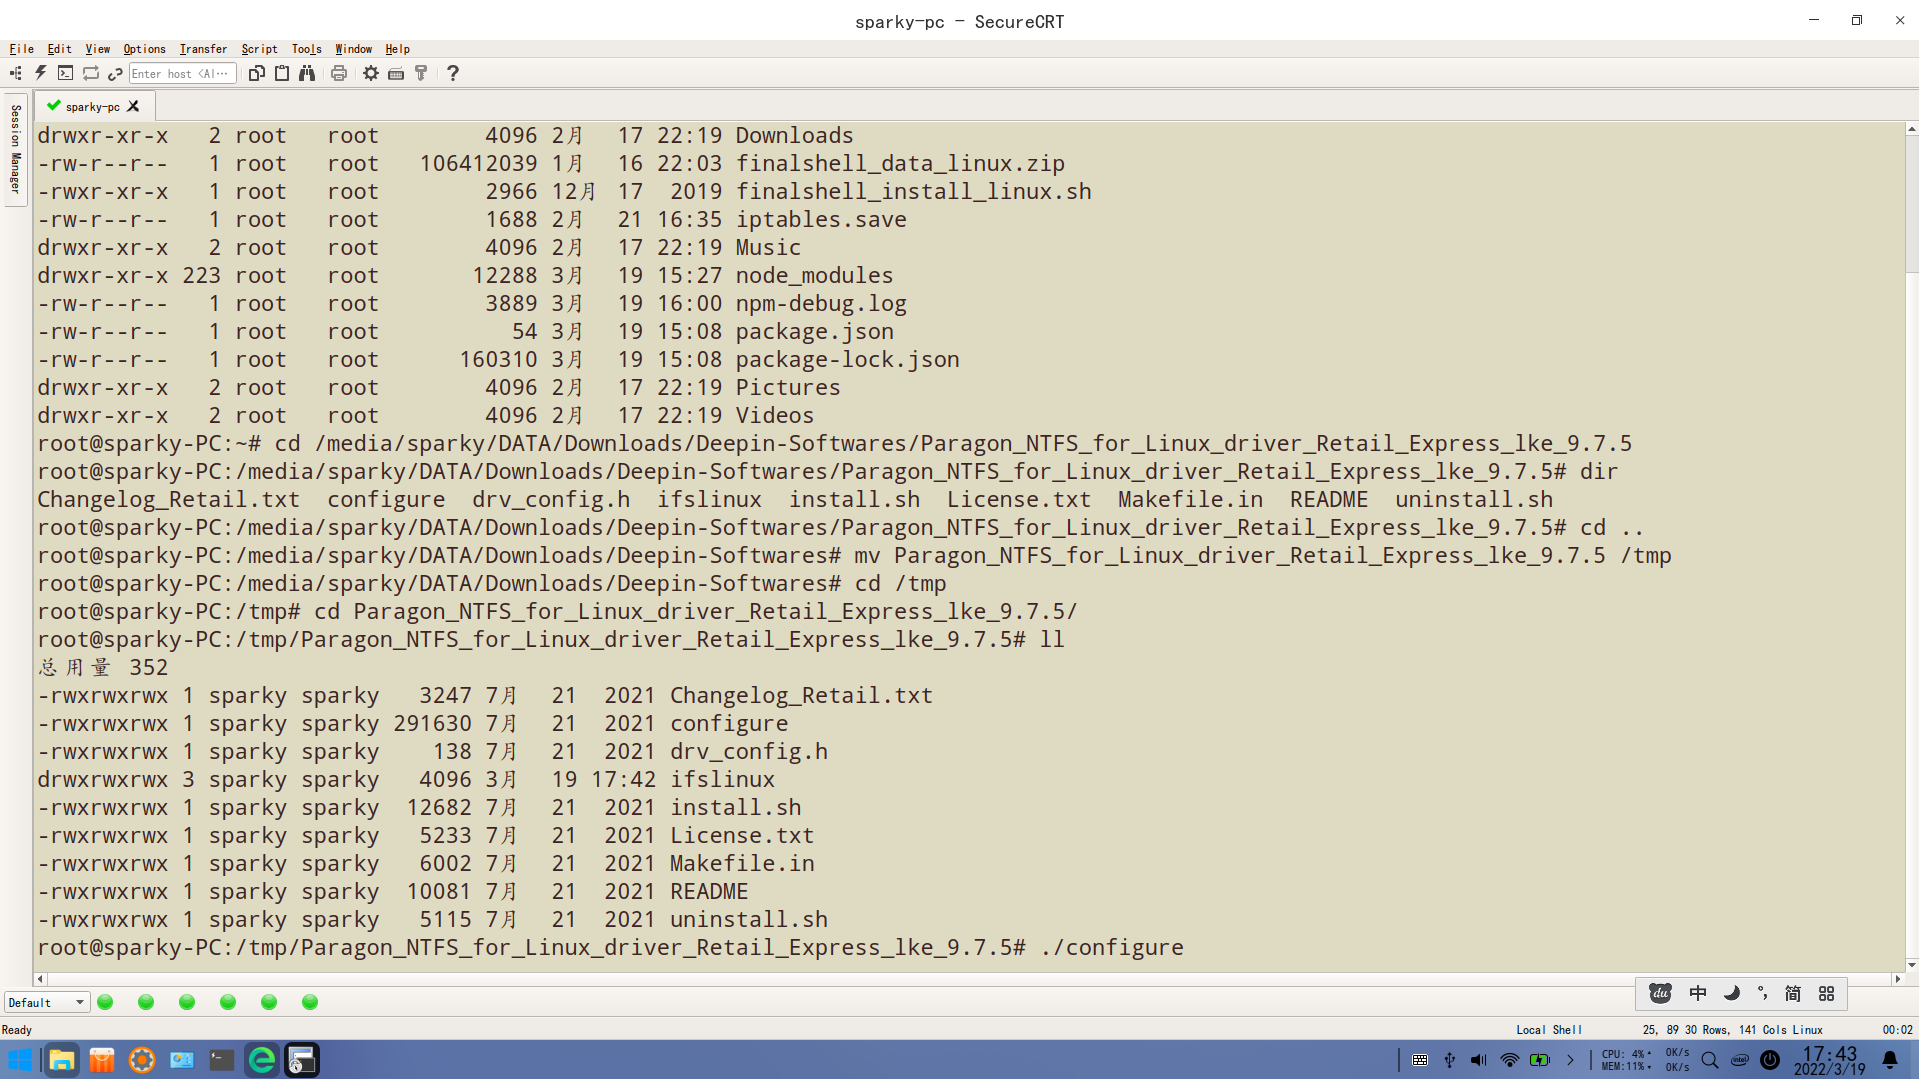Screen dimensions: 1919x1079
Task: Open the Default button bar dropdown
Action: coord(47,1002)
